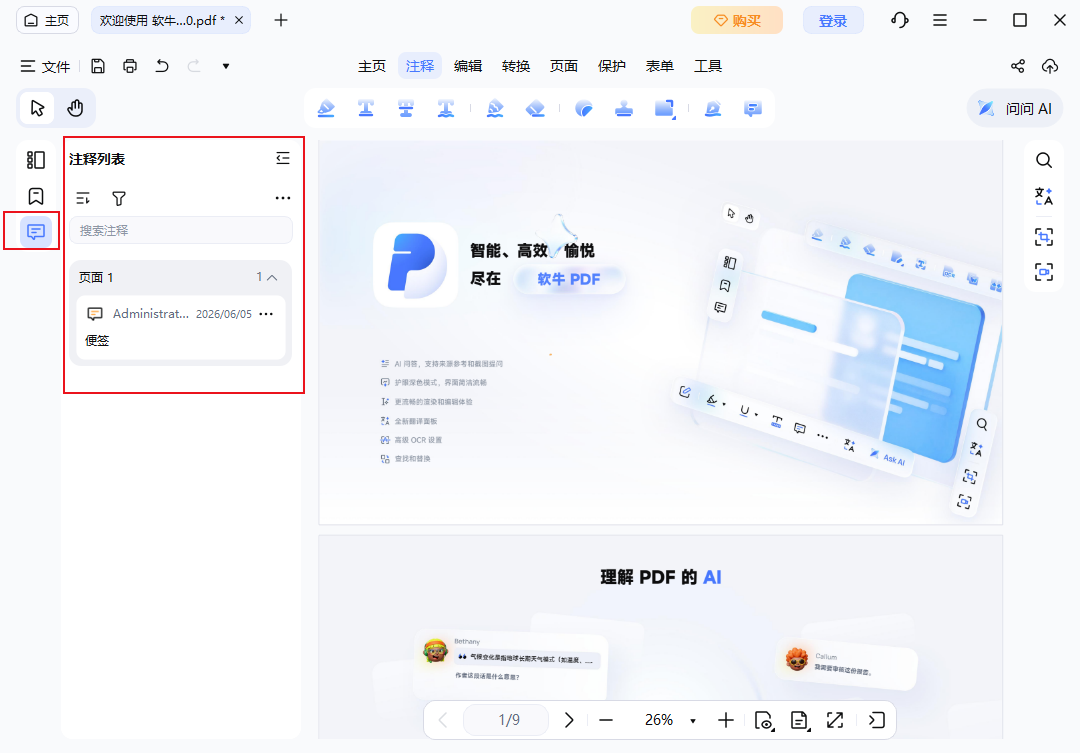Switch to the 保护 ribbon tab
Viewport: 1080px width, 753px height.
[612, 66]
